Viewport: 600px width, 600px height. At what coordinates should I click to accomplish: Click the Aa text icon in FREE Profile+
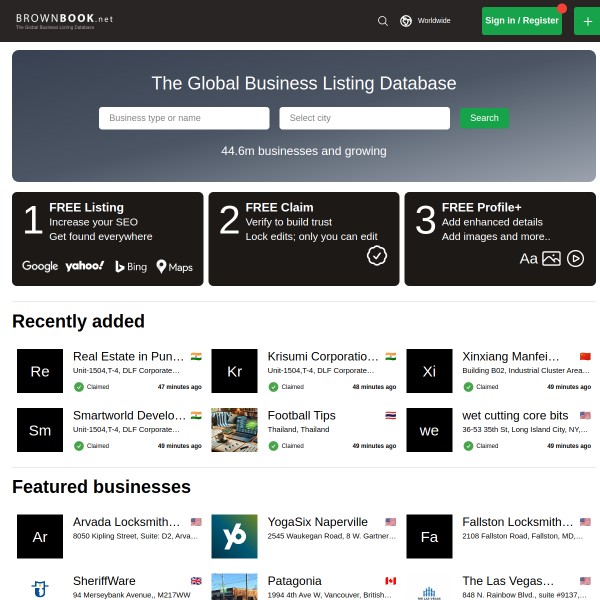pyautogui.click(x=528, y=259)
